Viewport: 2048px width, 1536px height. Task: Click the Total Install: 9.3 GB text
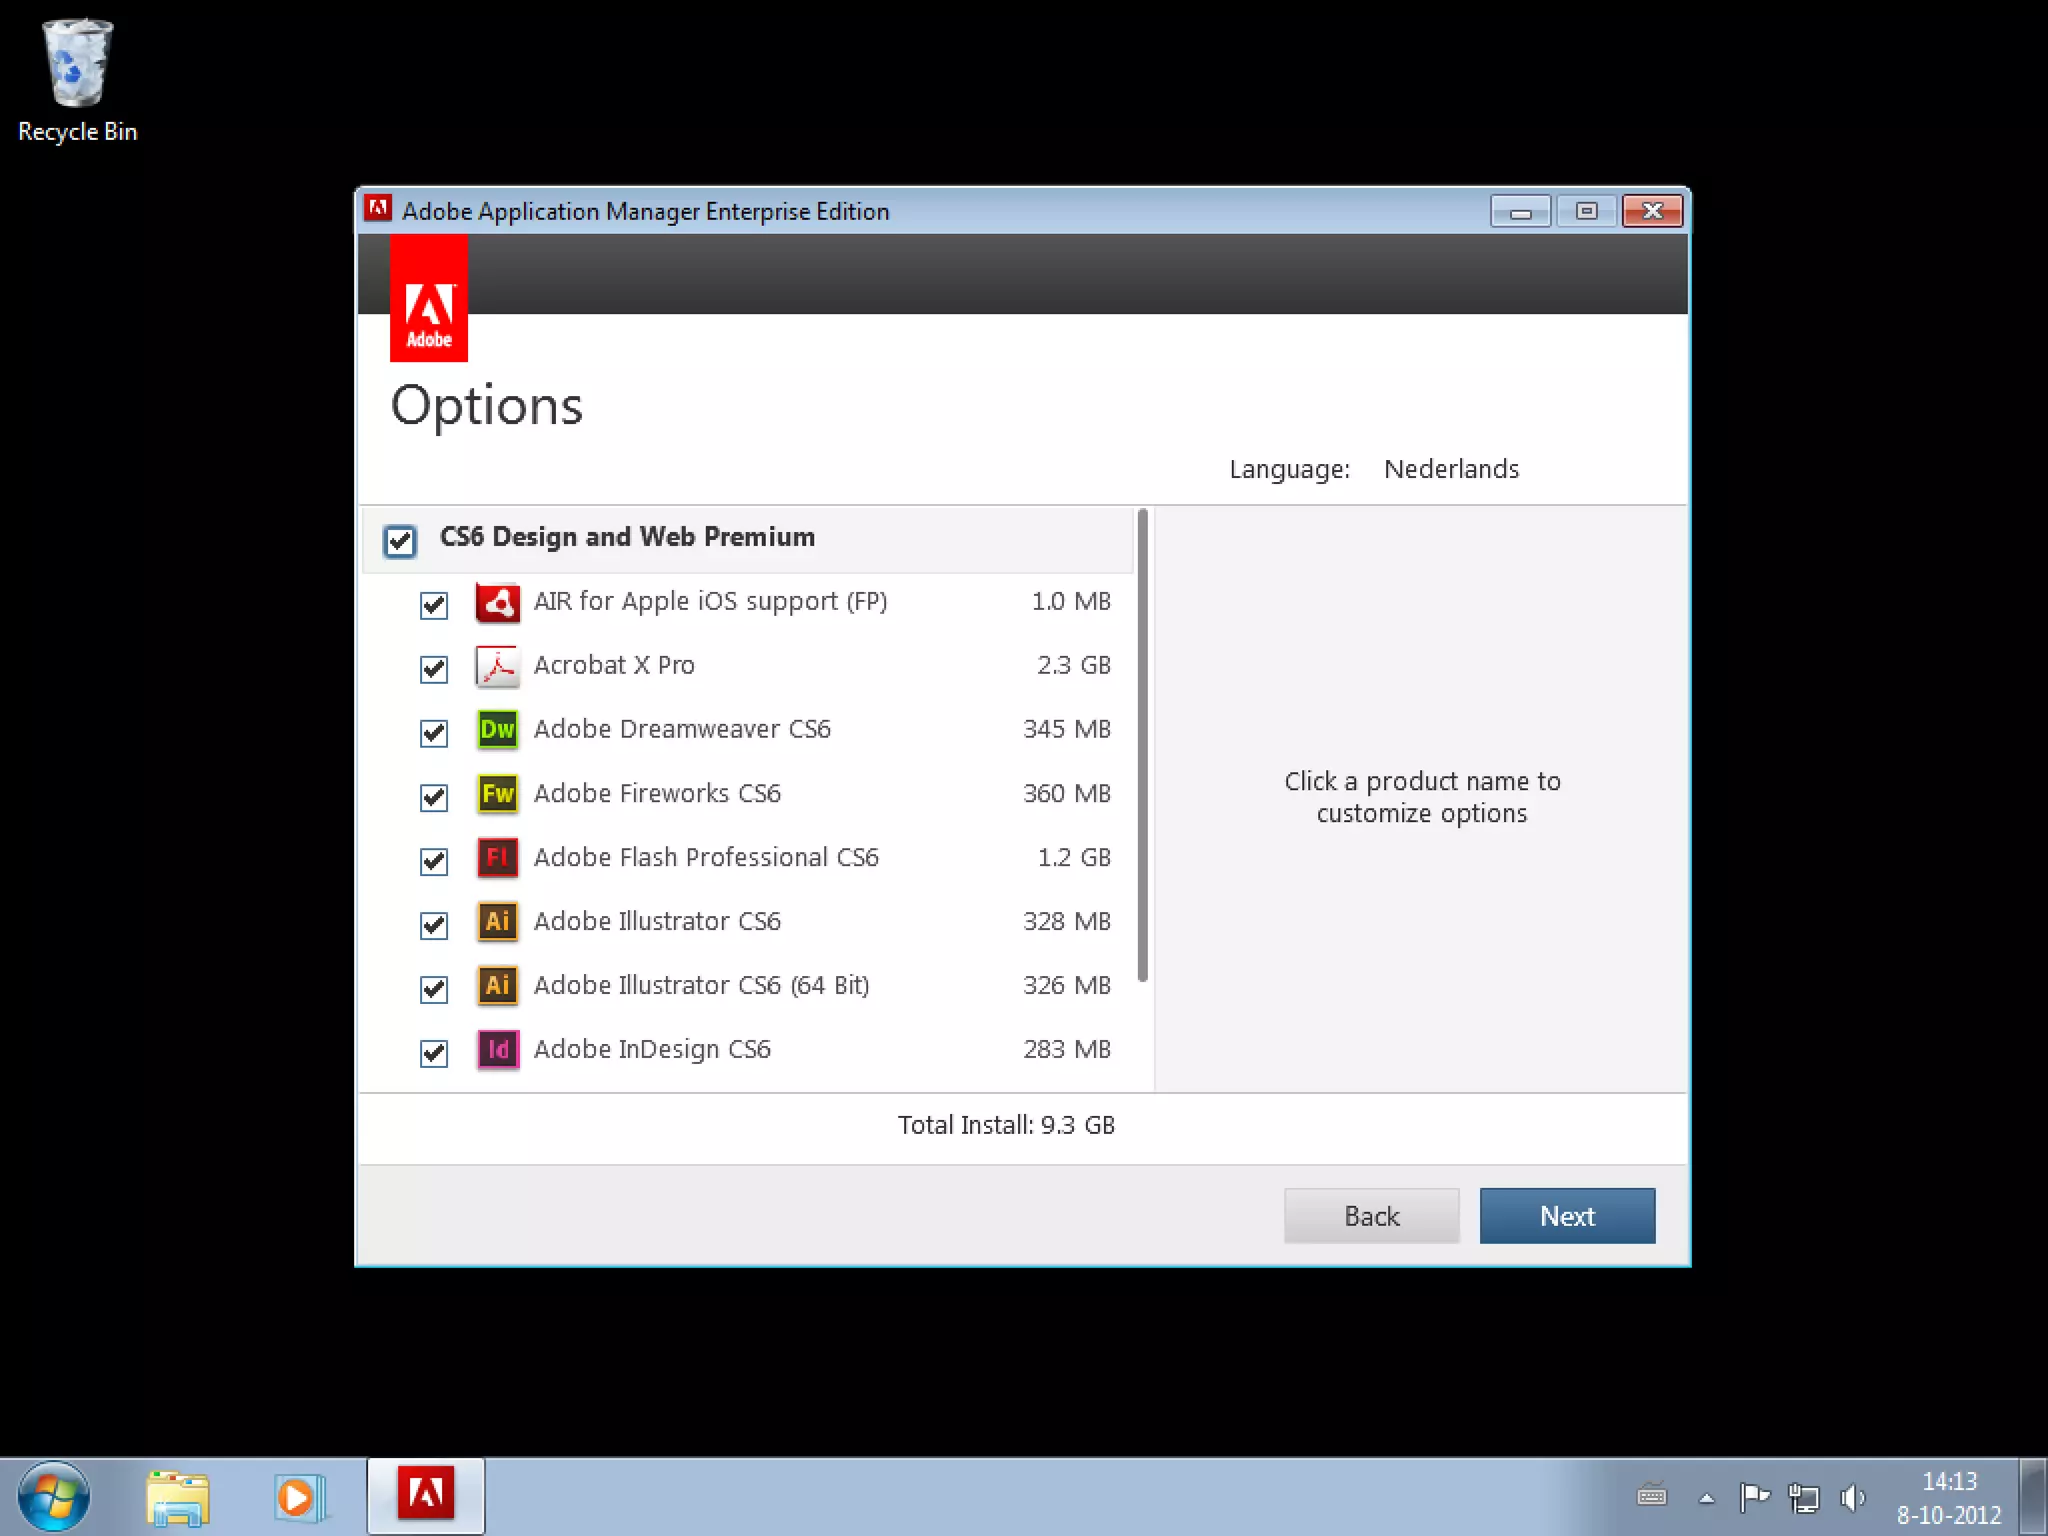click(x=1006, y=1125)
